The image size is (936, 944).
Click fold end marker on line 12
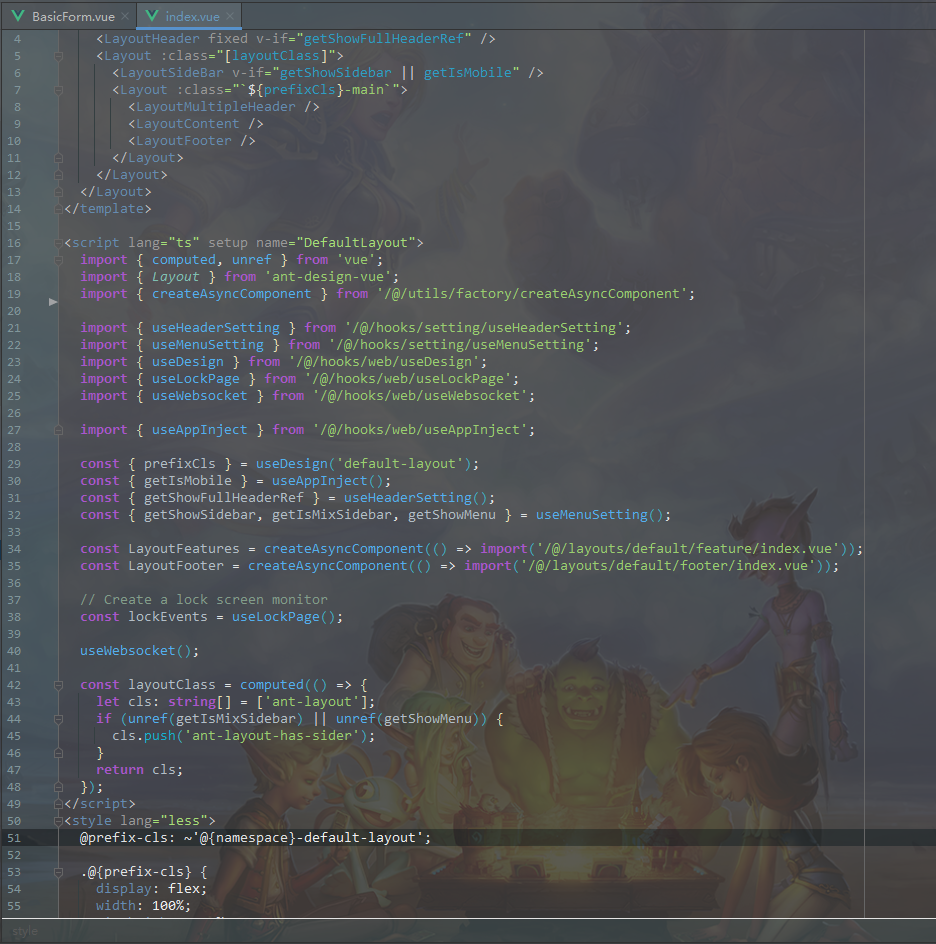58,175
